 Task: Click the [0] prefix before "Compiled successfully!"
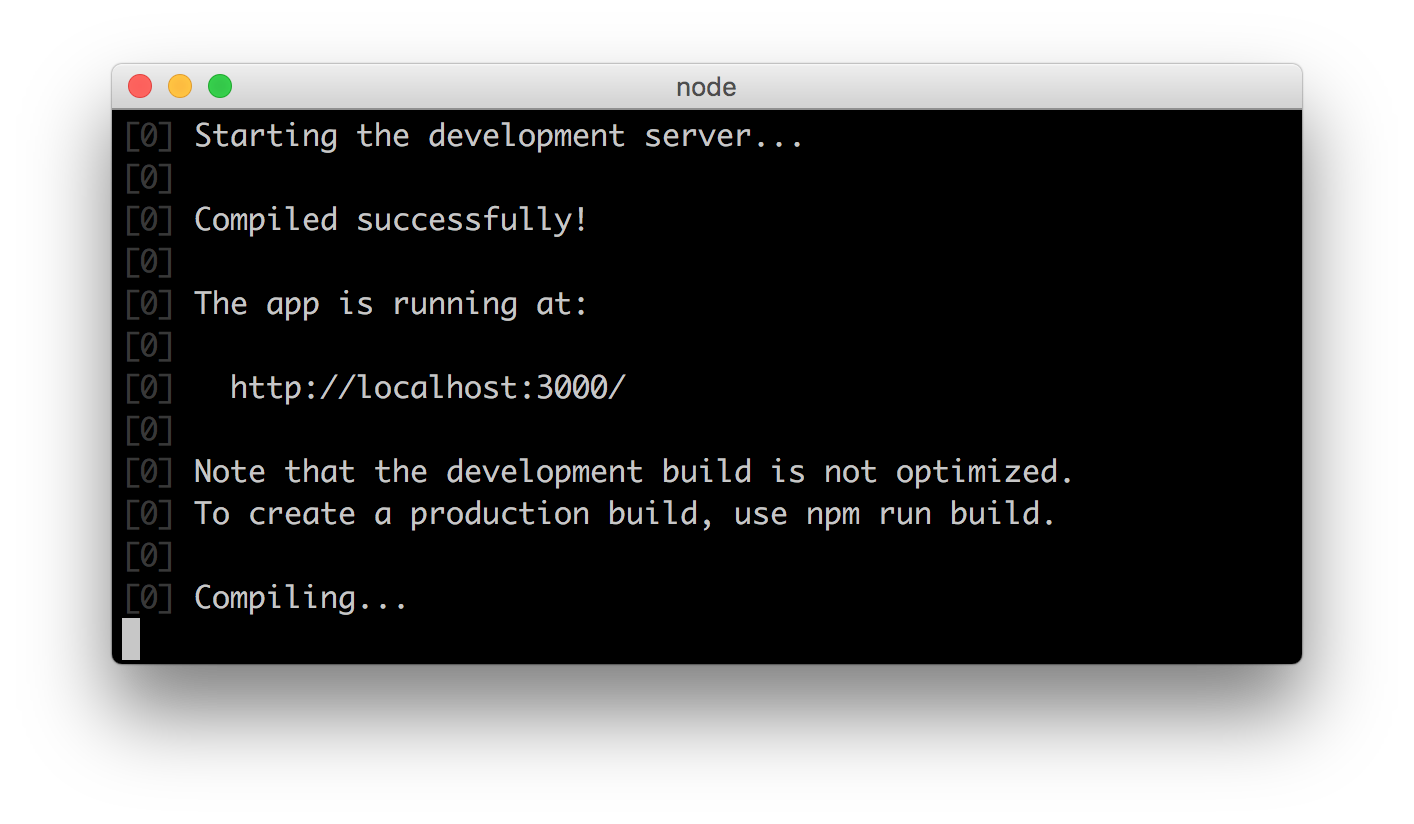click(148, 220)
